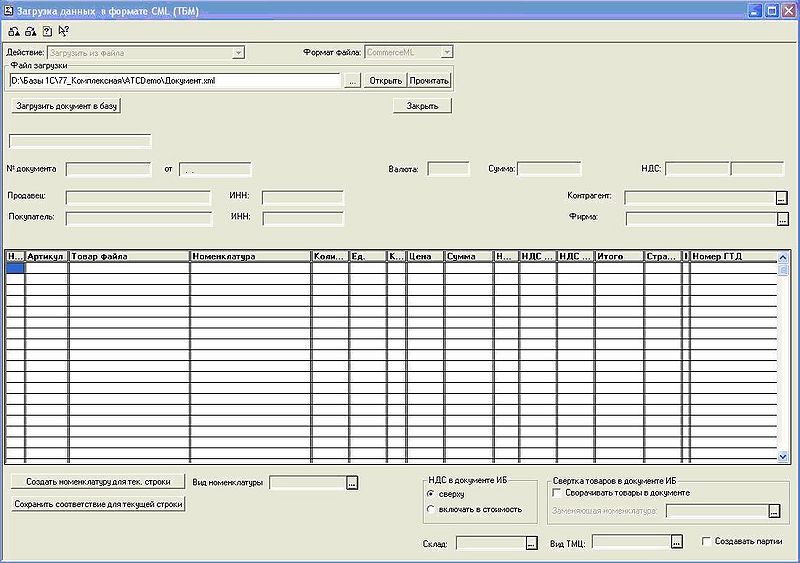Click the table's scroll down arrow
This screenshot has width=800, height=563.
783,456
